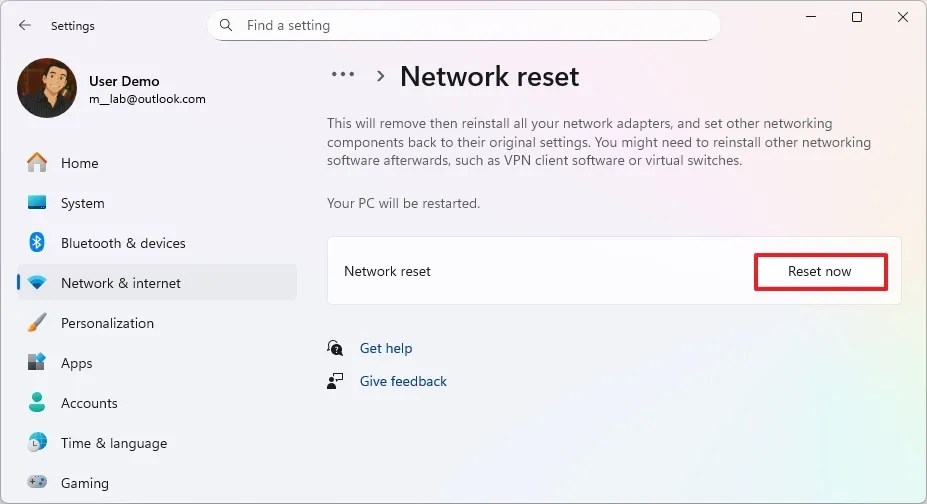
Task: Click the Personalization paintbrush icon
Action: (37, 323)
